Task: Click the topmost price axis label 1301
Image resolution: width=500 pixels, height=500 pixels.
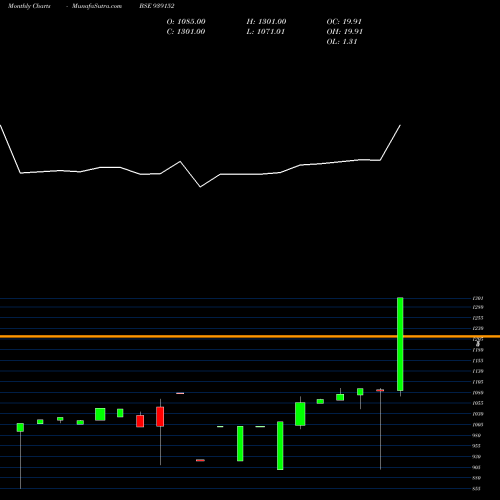Action: tap(478, 298)
